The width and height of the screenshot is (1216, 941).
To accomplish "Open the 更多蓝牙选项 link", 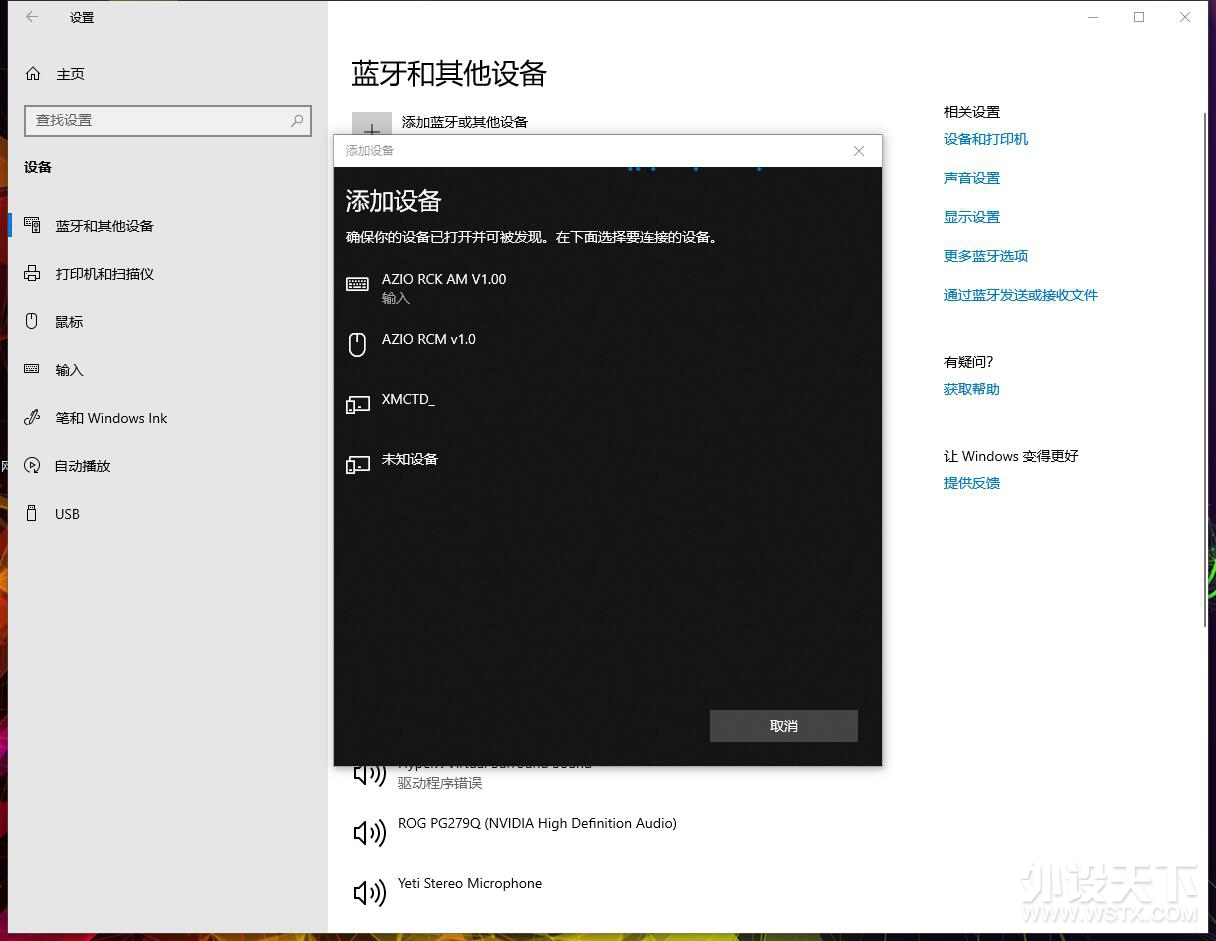I will [x=985, y=256].
